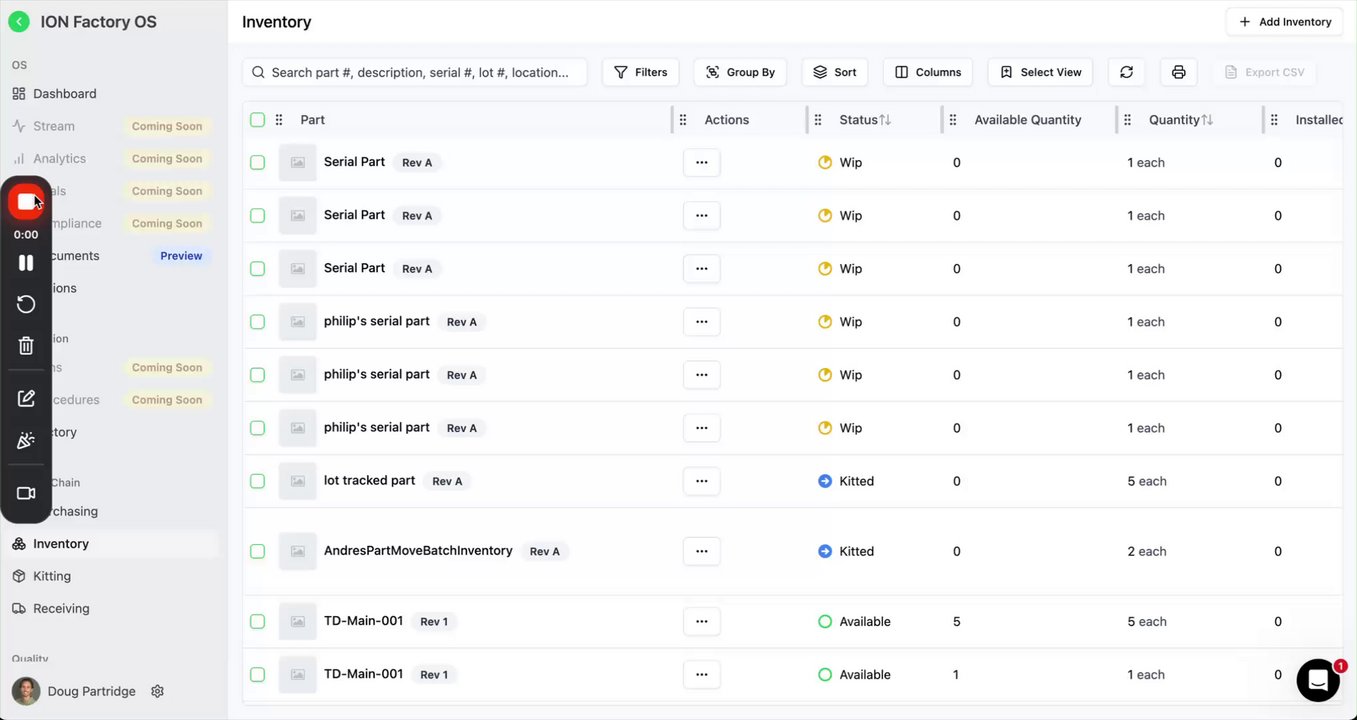Select the AndresPartMoveBatchInventory row checkbox
Image resolution: width=1357 pixels, height=720 pixels.
pos(257,551)
